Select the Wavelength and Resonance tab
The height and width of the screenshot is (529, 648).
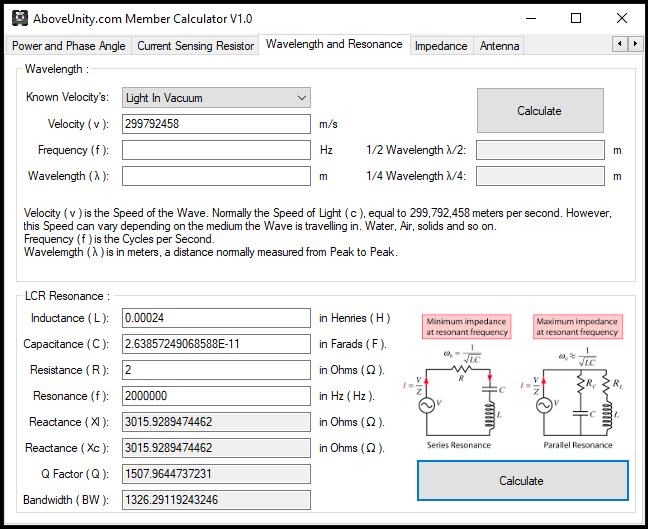point(334,44)
